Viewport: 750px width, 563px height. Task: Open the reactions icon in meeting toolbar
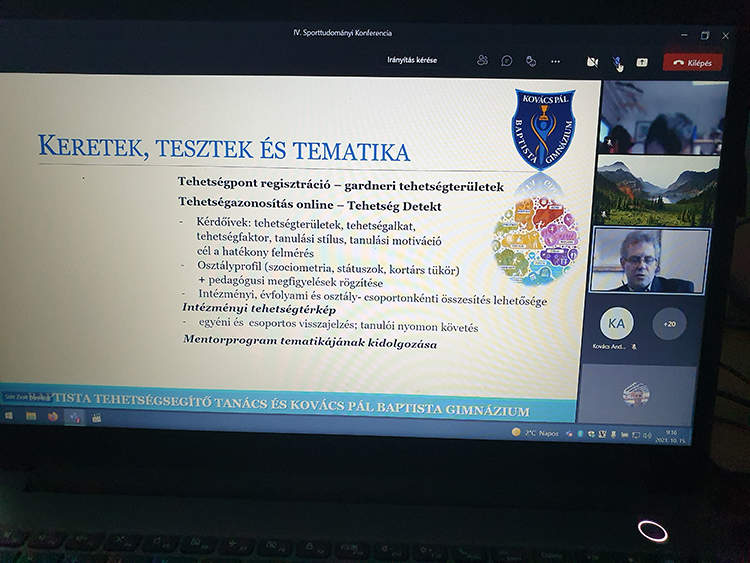pos(530,61)
